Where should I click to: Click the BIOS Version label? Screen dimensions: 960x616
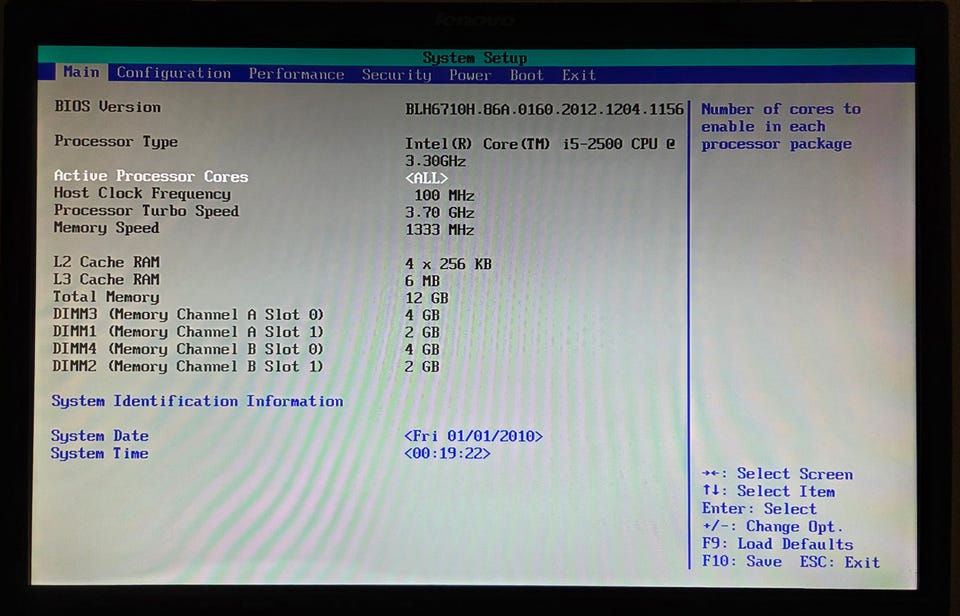pyautogui.click(x=108, y=107)
